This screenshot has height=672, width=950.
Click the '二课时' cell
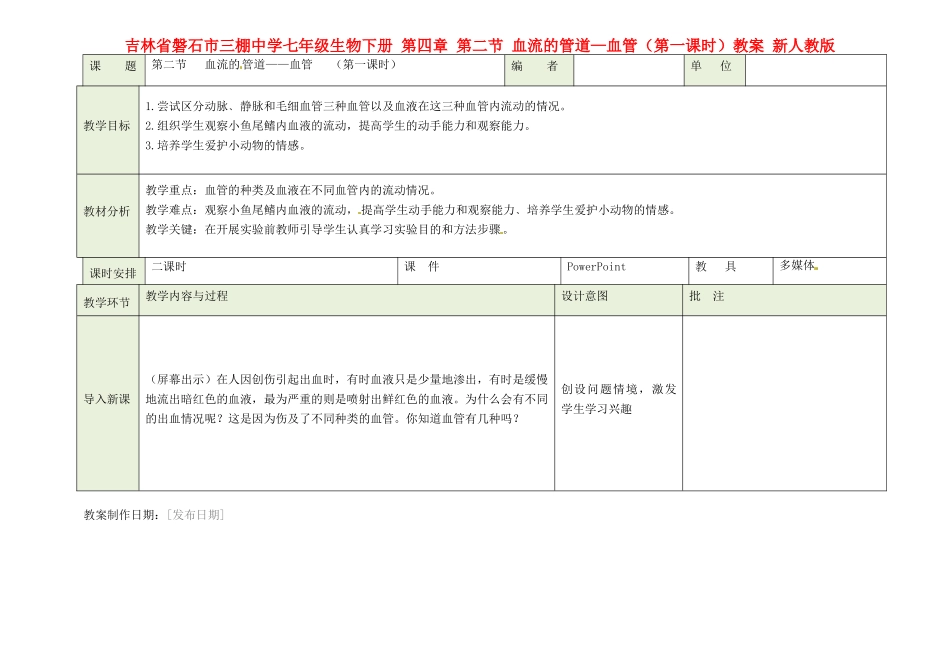pyautogui.click(x=271, y=271)
